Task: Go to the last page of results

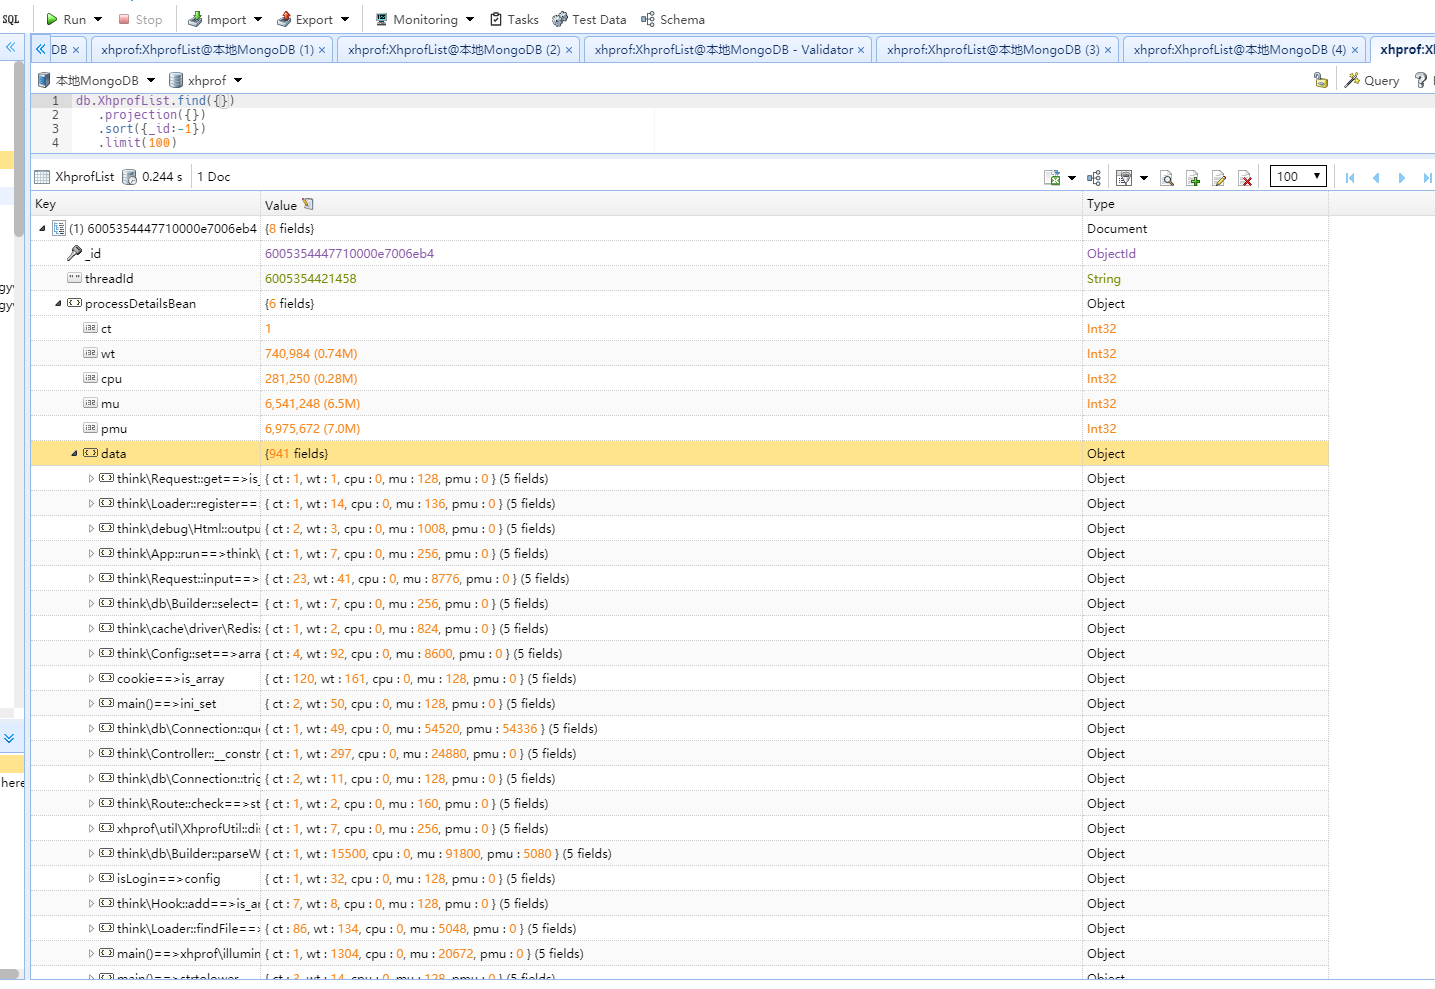Action: (x=1427, y=178)
